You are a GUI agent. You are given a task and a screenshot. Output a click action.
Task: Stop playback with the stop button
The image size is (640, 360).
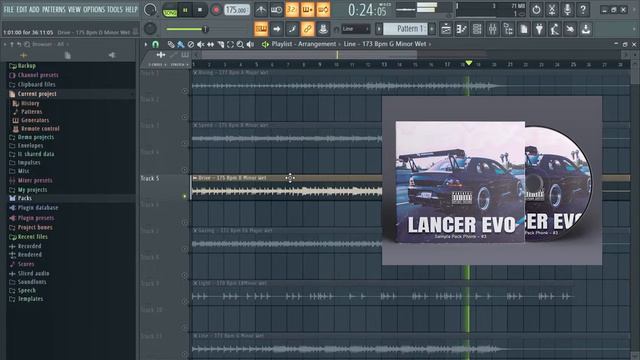coord(200,10)
